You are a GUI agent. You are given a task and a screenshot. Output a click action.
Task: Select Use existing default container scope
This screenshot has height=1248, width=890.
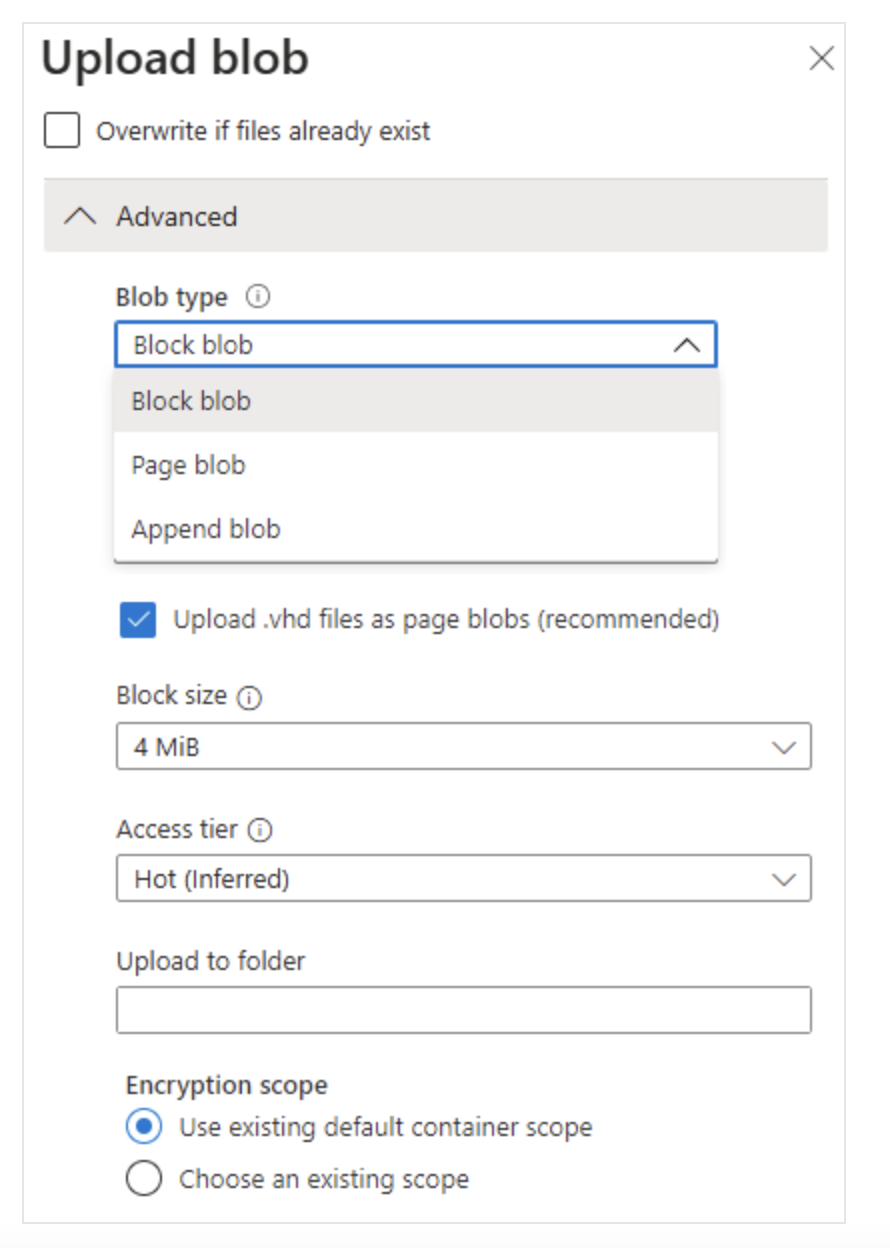pyautogui.click(x=144, y=1127)
